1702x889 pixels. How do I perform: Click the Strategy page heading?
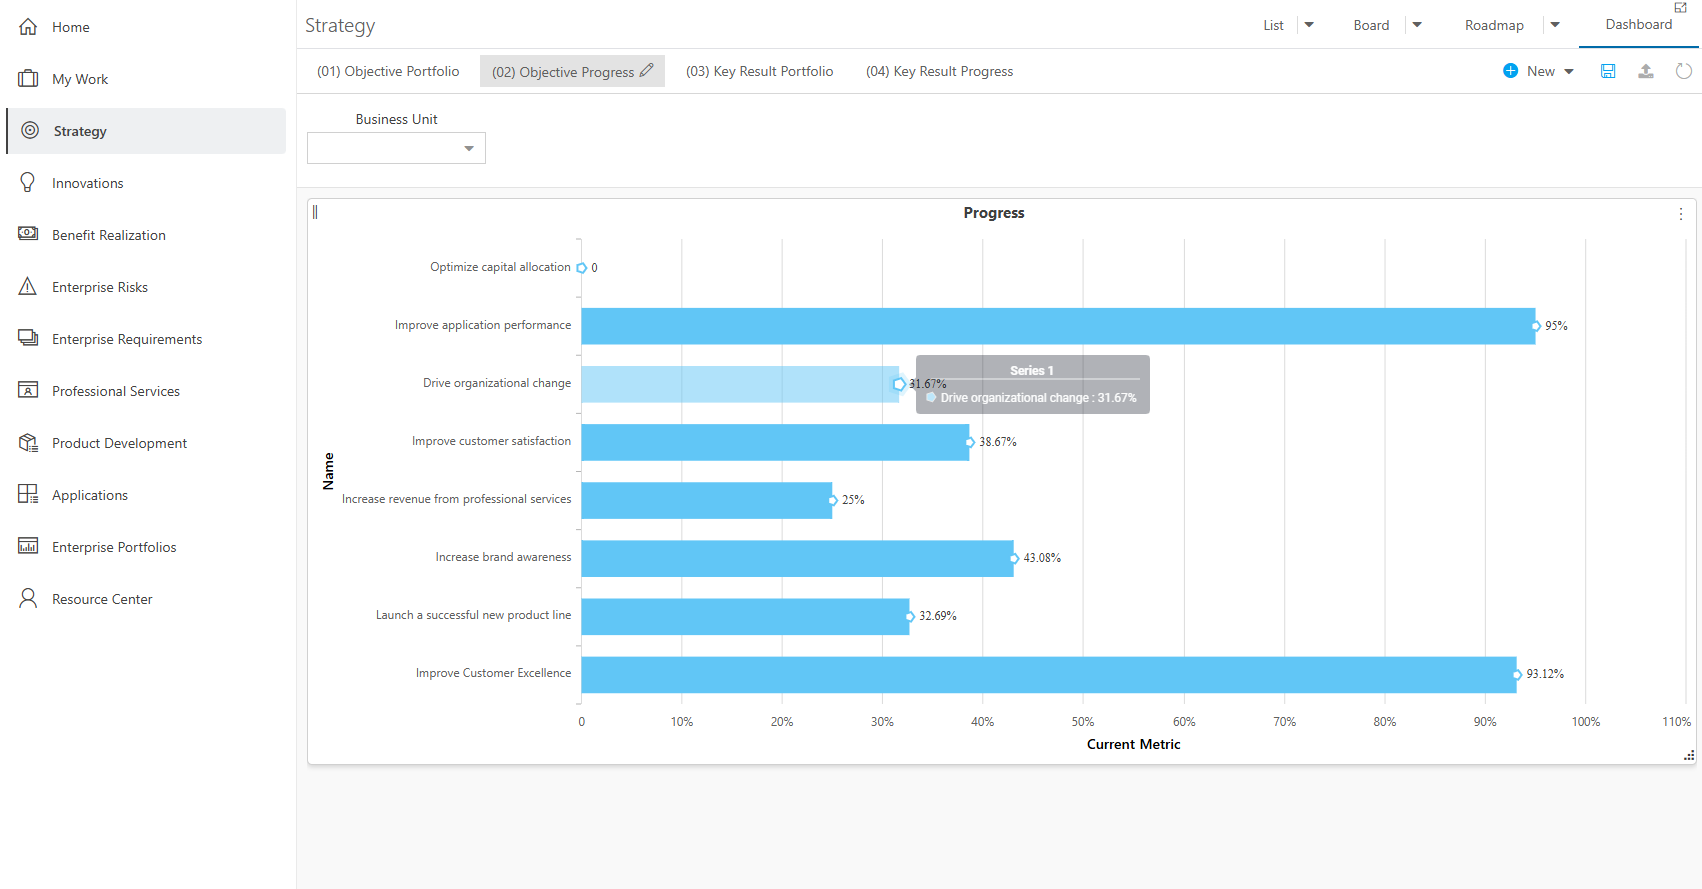[340, 26]
